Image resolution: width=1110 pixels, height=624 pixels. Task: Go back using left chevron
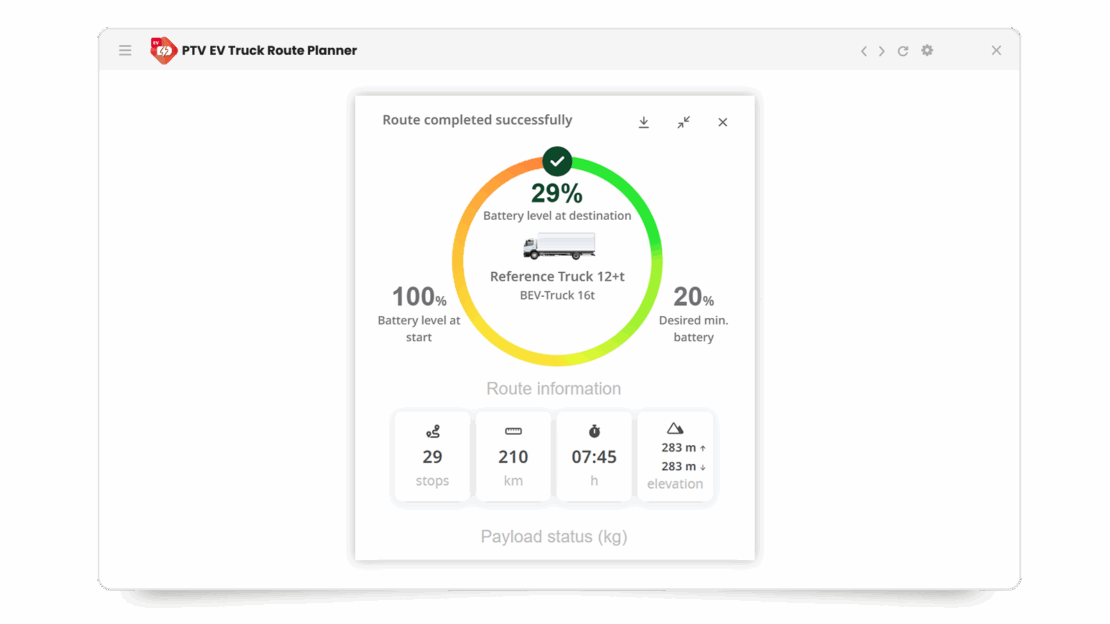pyautogui.click(x=864, y=51)
